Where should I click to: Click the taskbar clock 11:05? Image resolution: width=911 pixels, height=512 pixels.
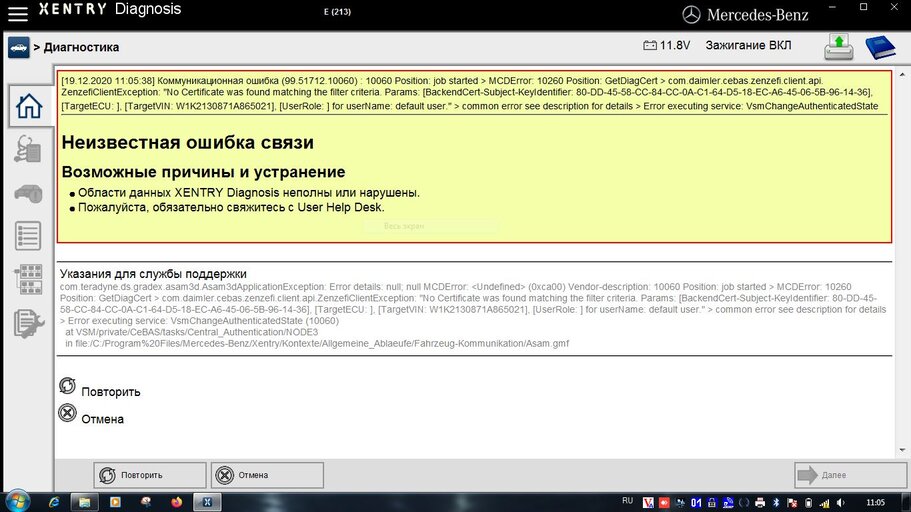(x=876, y=503)
